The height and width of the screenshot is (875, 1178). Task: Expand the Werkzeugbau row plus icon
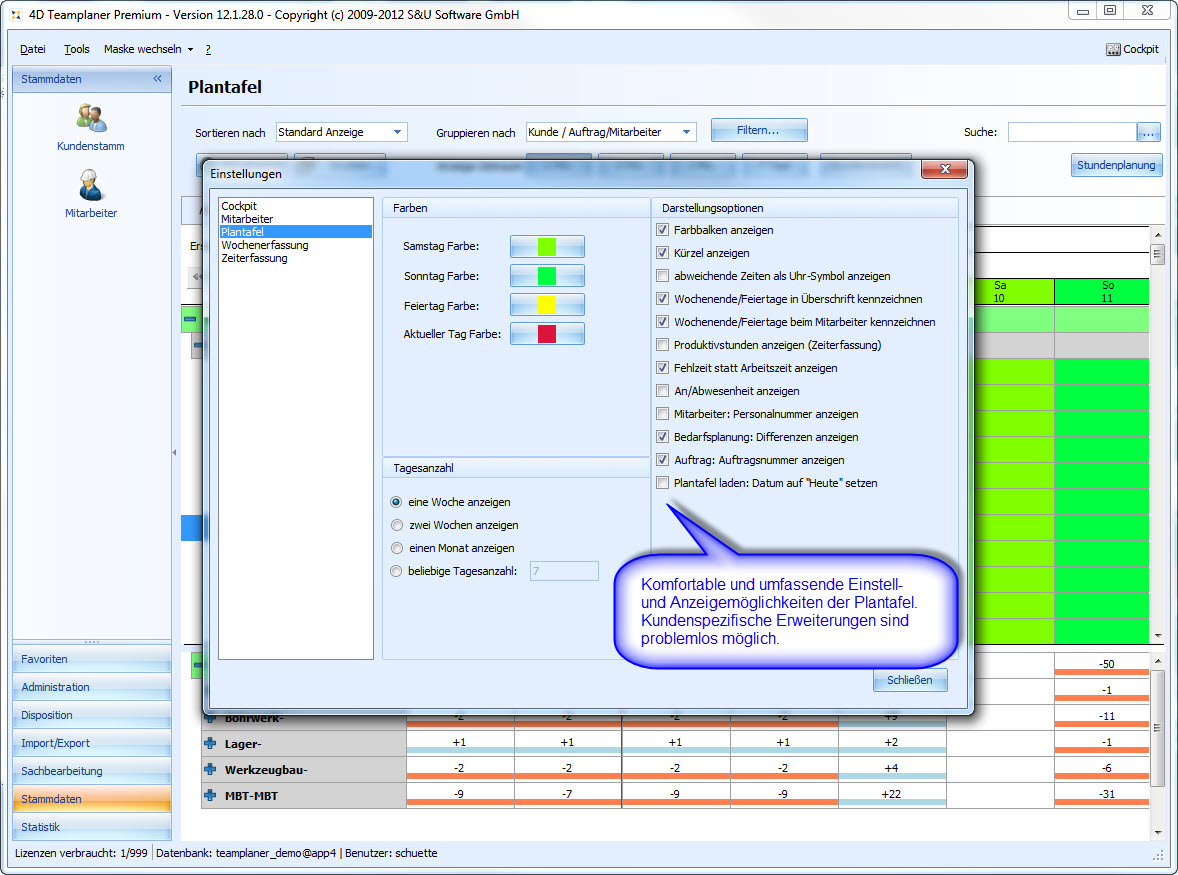[x=210, y=769]
